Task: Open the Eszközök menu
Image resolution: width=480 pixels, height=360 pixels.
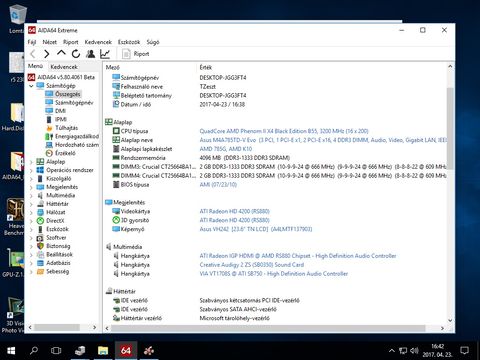Action: click(129, 42)
